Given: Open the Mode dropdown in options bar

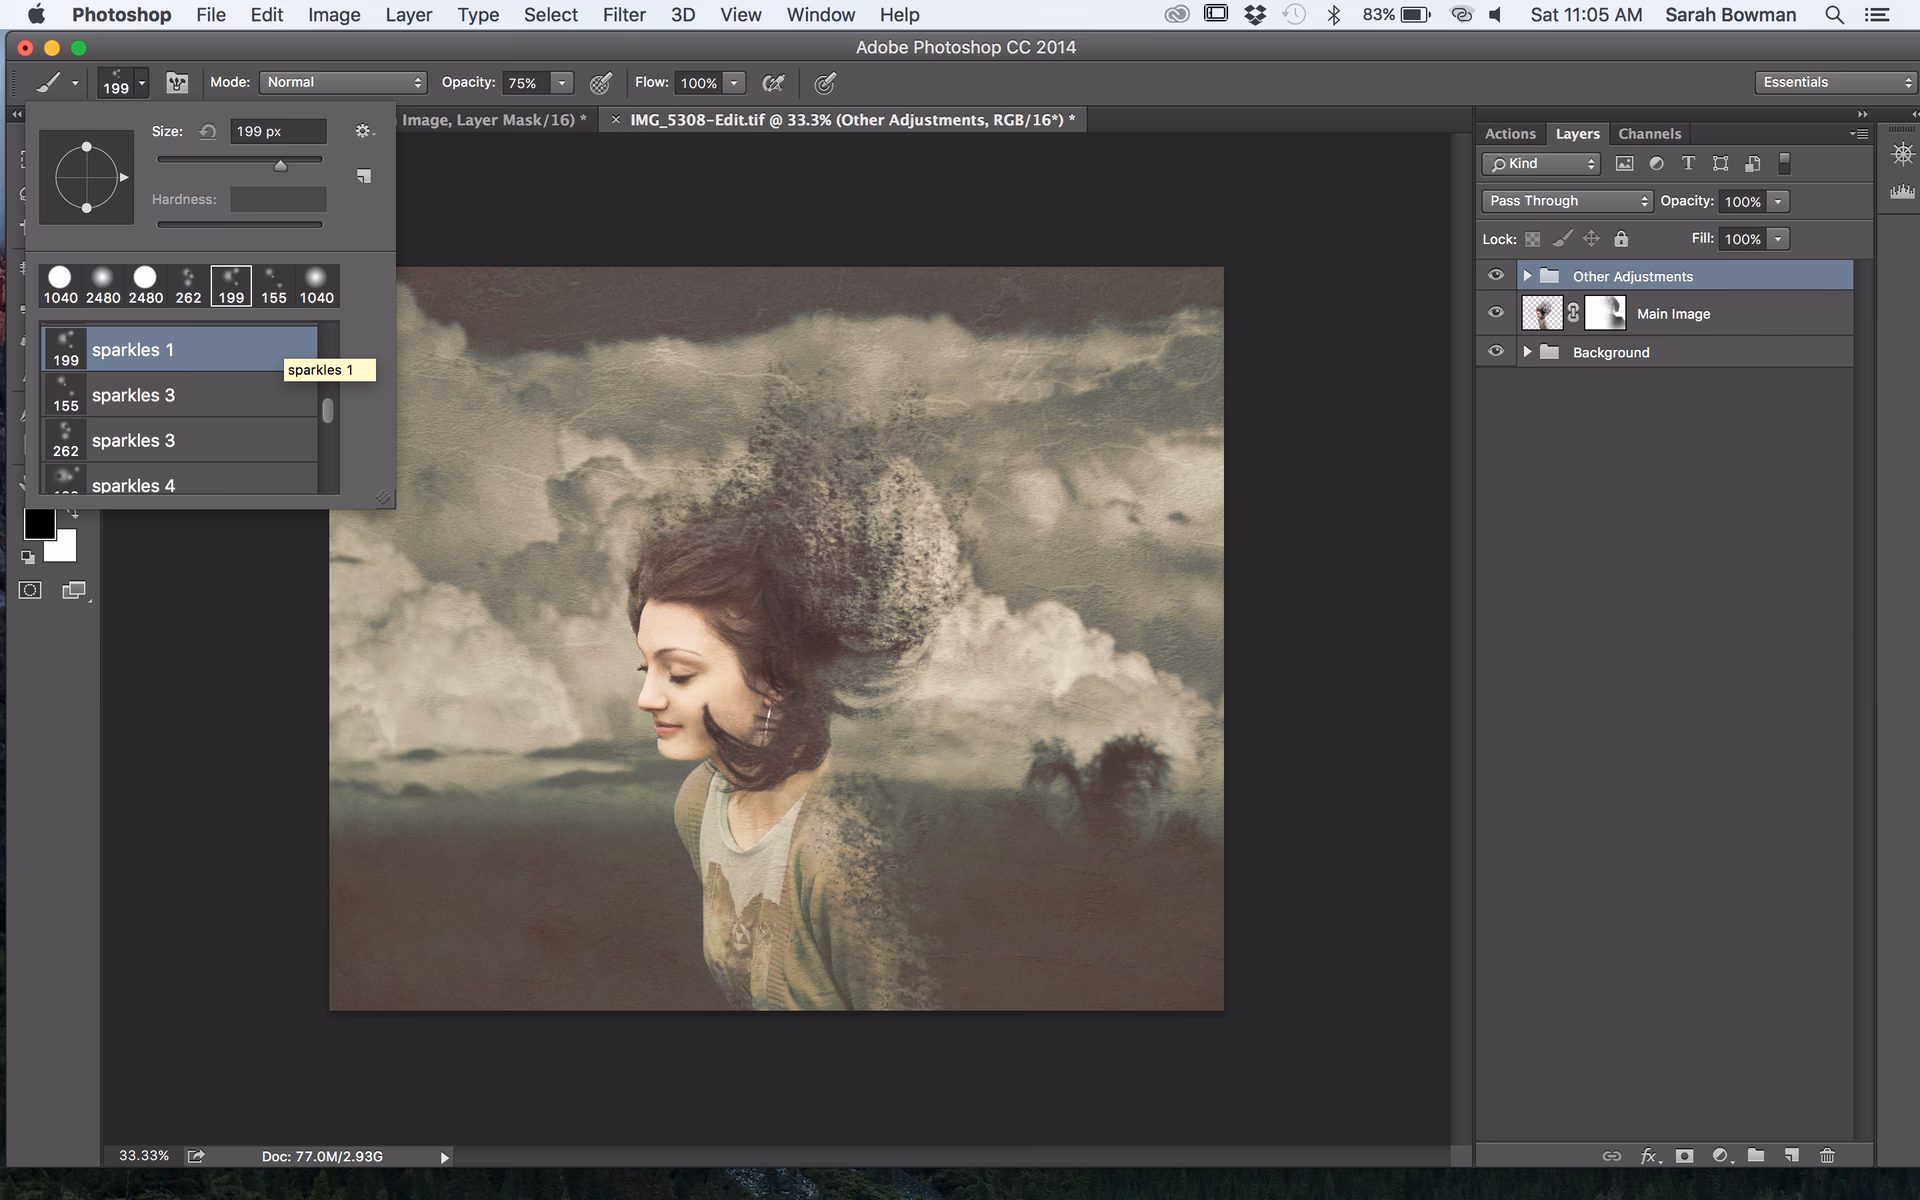Looking at the screenshot, I should pos(343,82).
